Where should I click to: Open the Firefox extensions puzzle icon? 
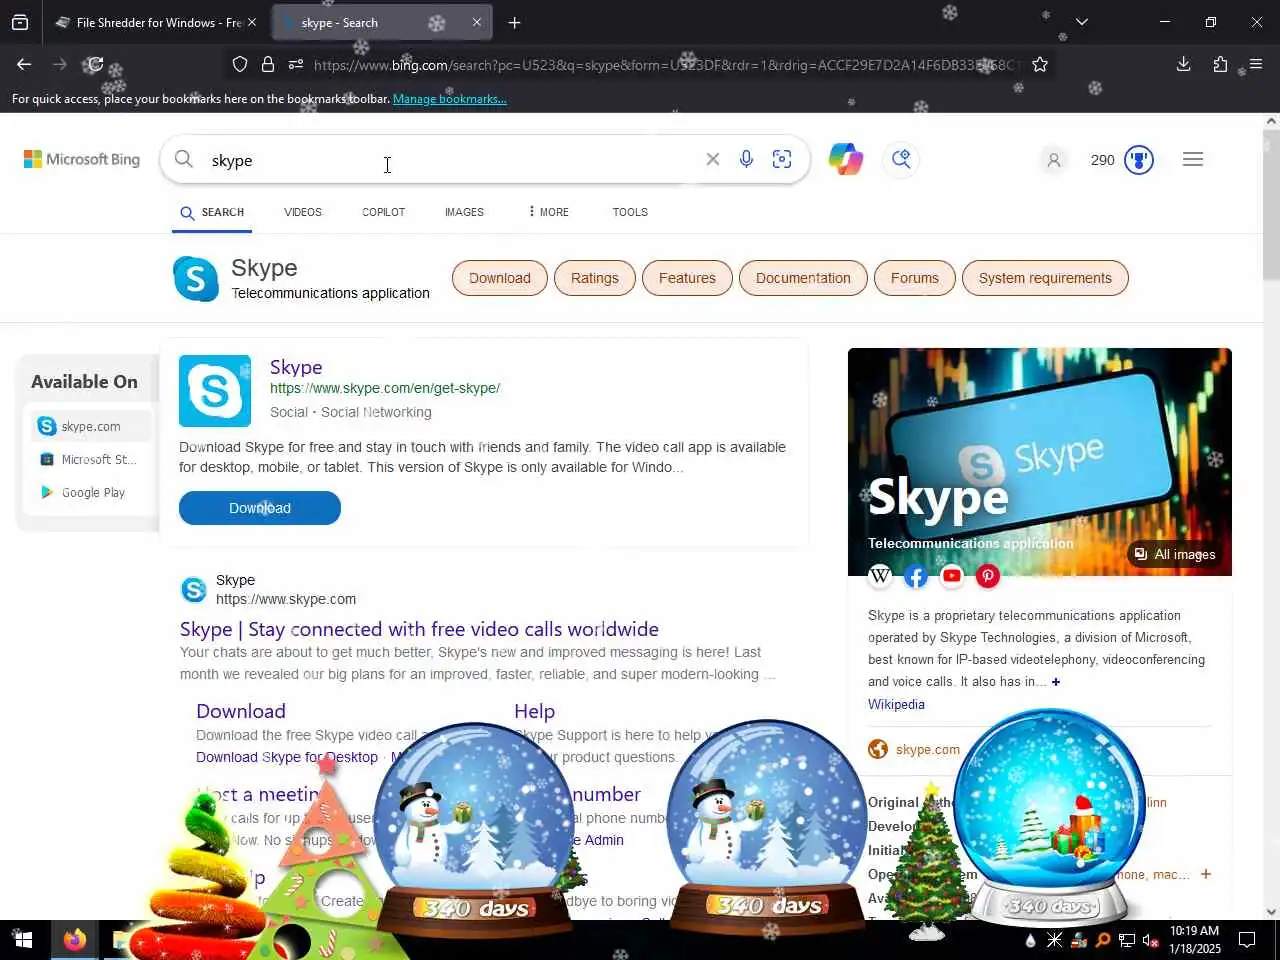(1220, 64)
